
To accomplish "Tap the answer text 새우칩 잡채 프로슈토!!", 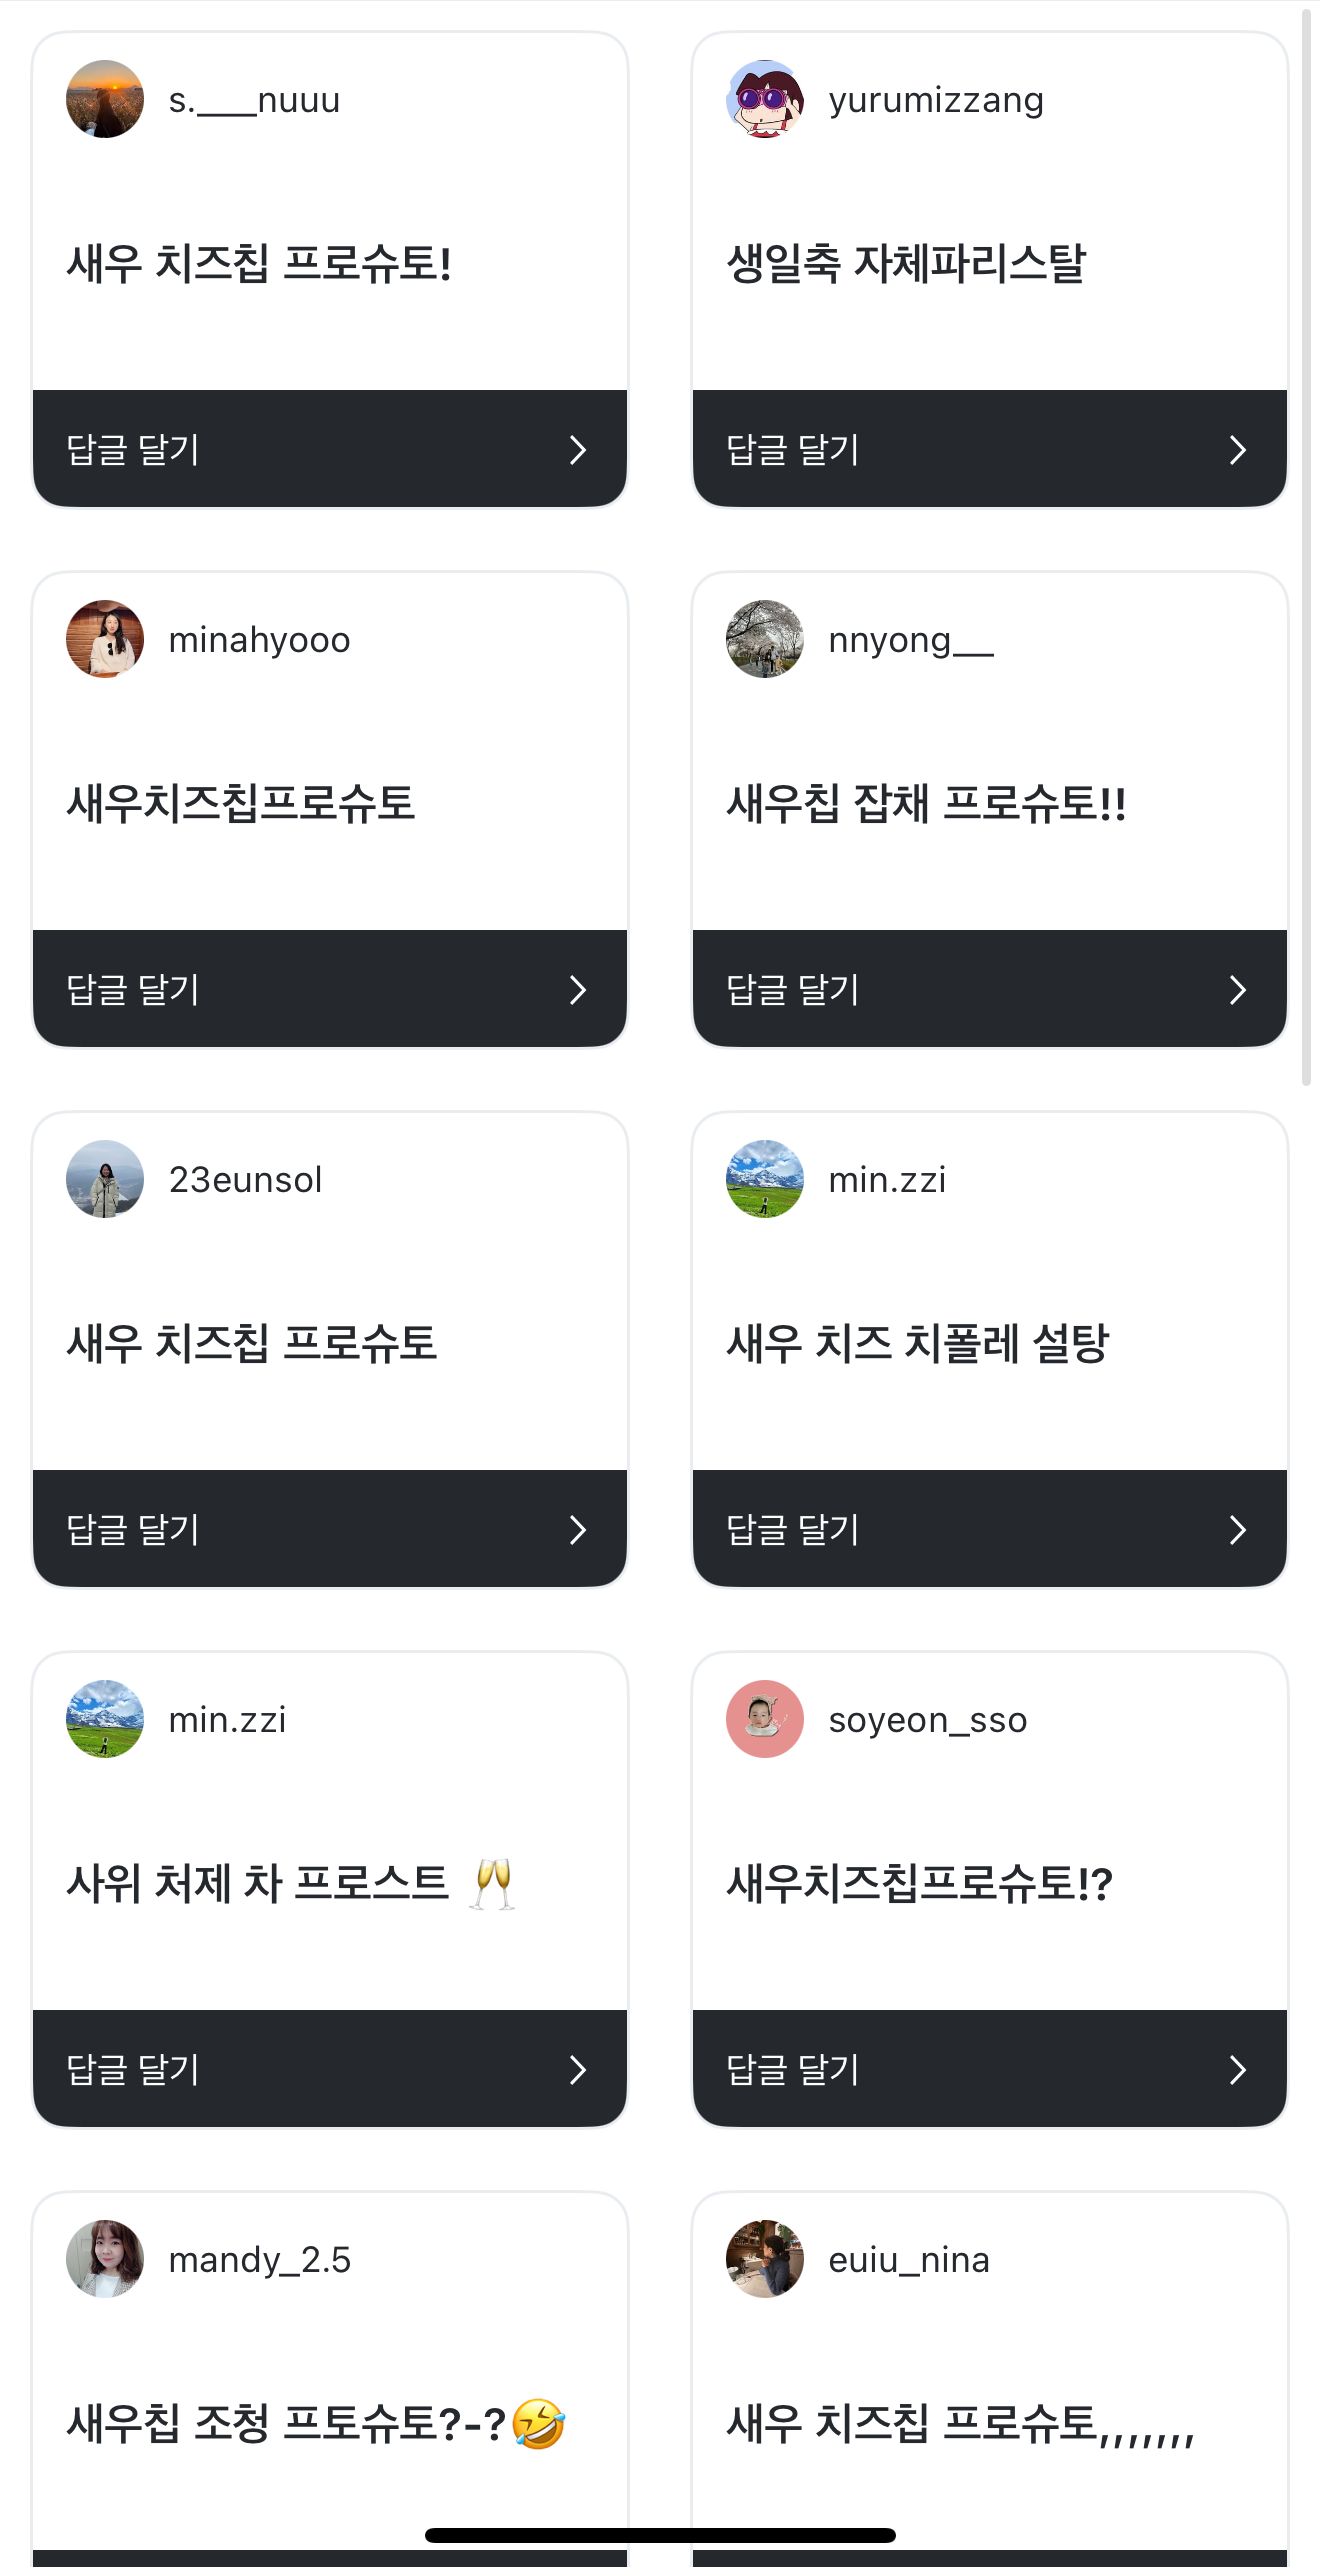I will coord(926,804).
